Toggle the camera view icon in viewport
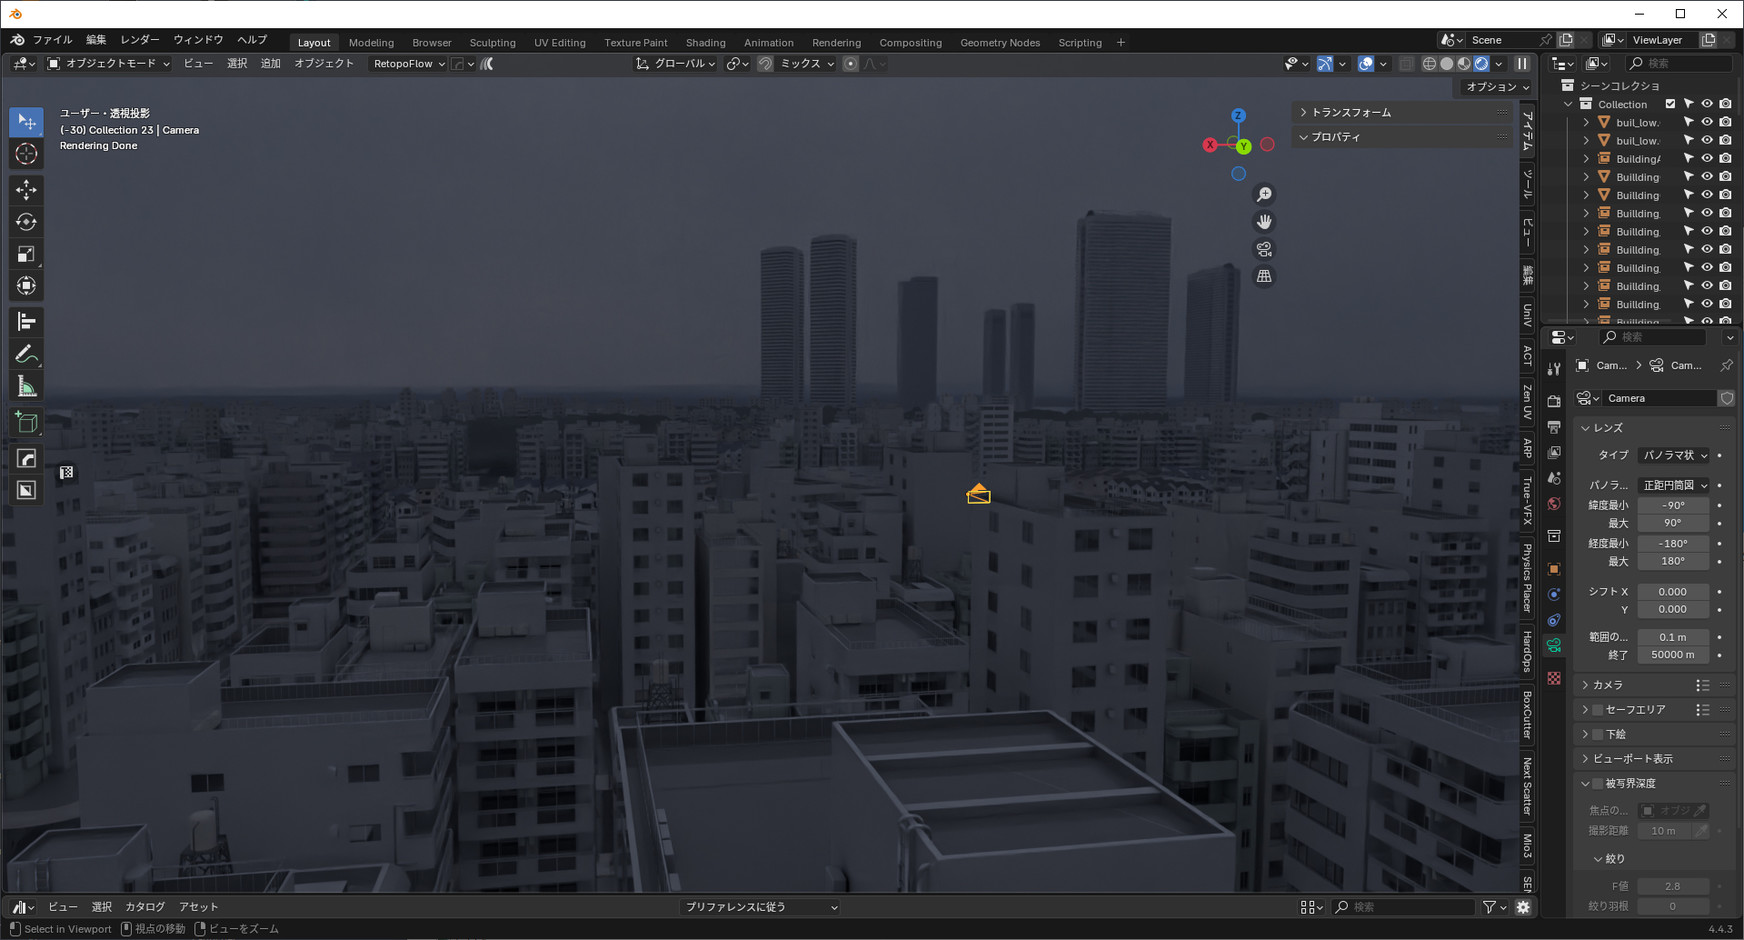The height and width of the screenshot is (940, 1744). click(x=1264, y=249)
